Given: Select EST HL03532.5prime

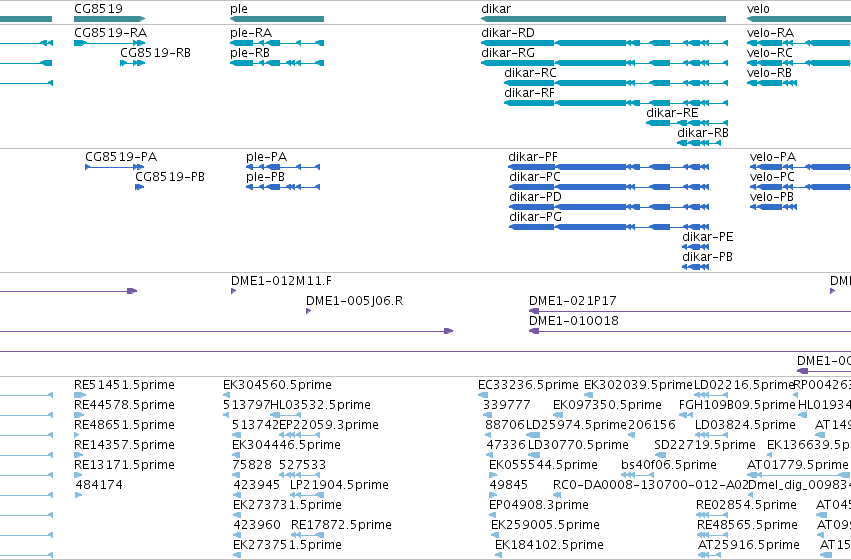Looking at the screenshot, I should coord(285,415).
